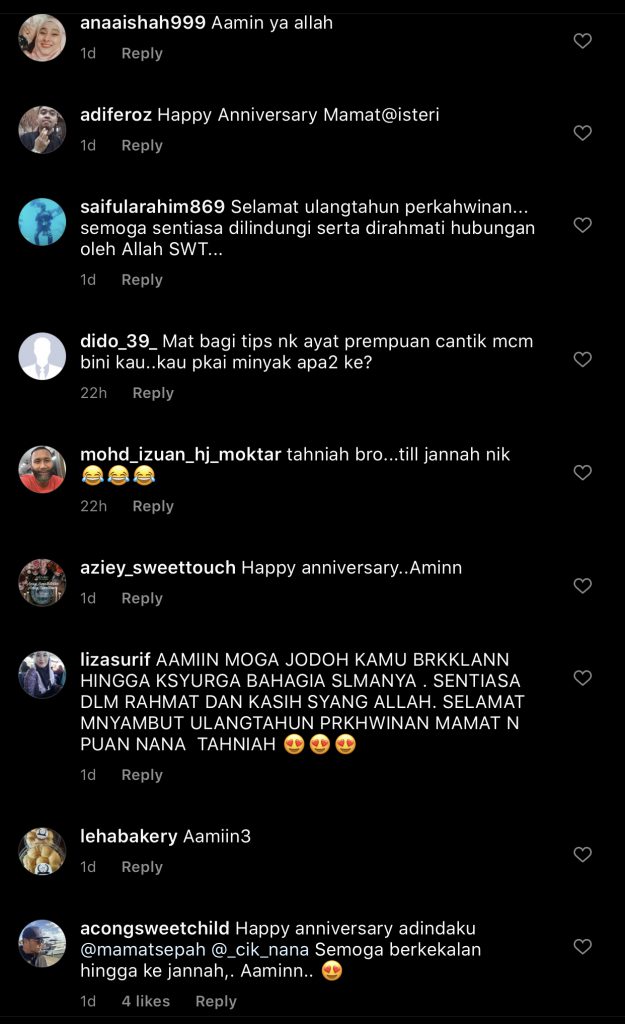The image size is (625, 1024).
Task: Like saifularahim869's anniversary comment
Action: click(583, 225)
